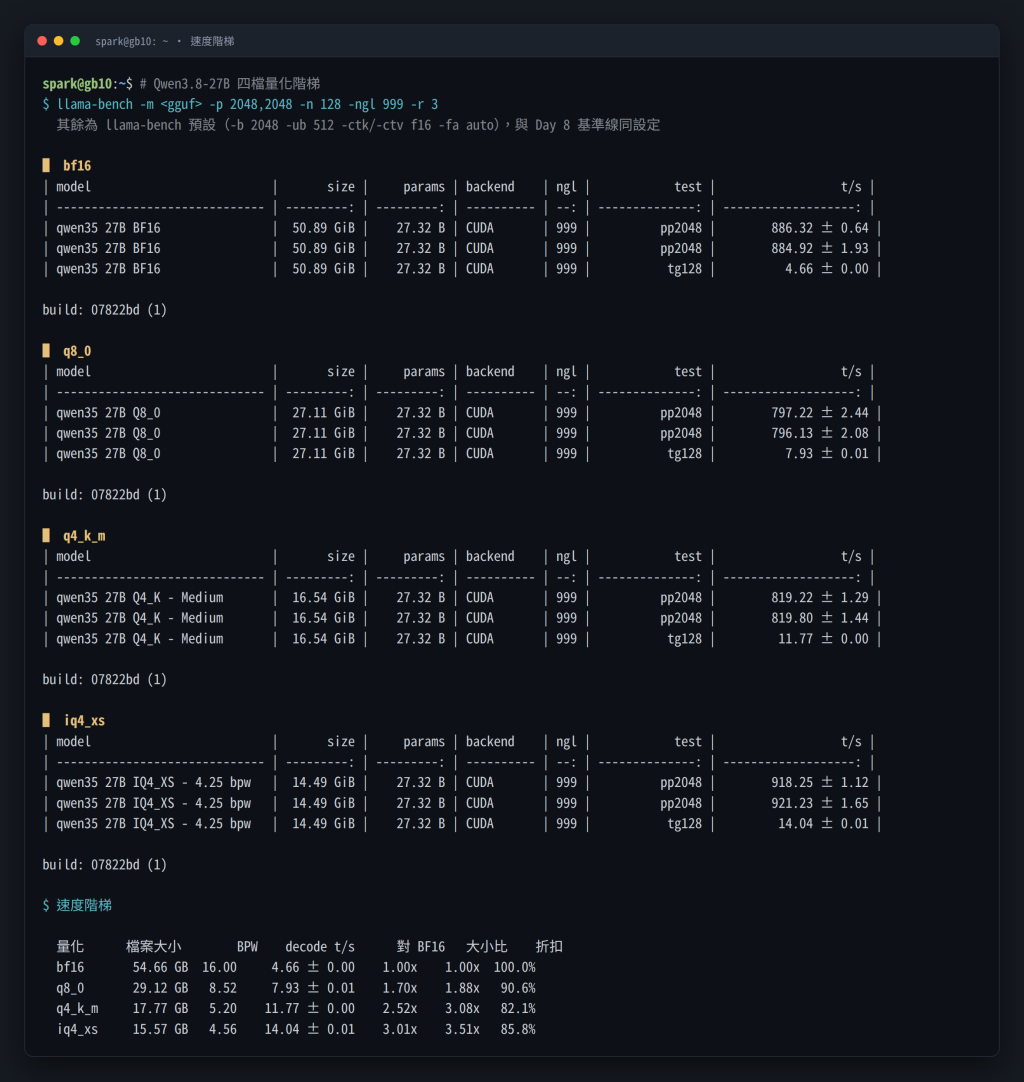Click the Q8_0 tg128 value '7.93 ± 0.01' in the q8_0 table
The width and height of the screenshot is (1024, 1082).
[x=827, y=453]
